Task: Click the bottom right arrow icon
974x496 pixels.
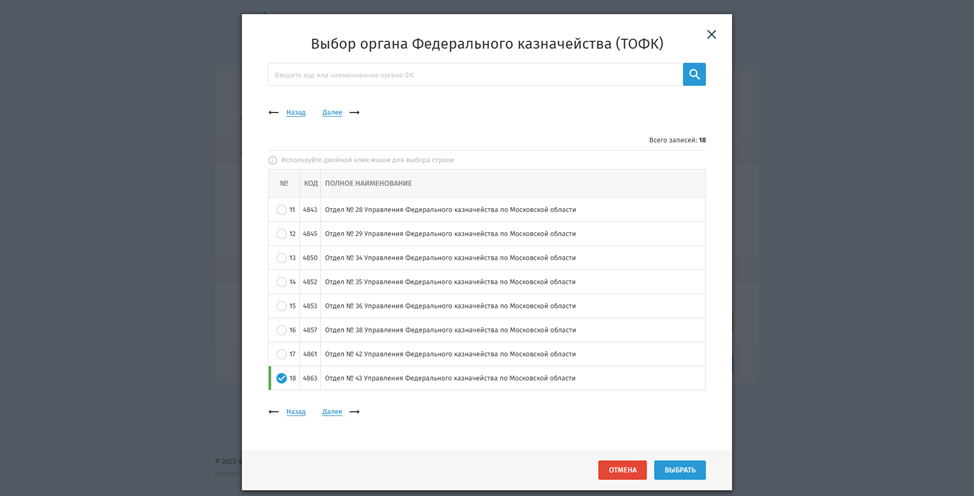Action: click(x=354, y=412)
